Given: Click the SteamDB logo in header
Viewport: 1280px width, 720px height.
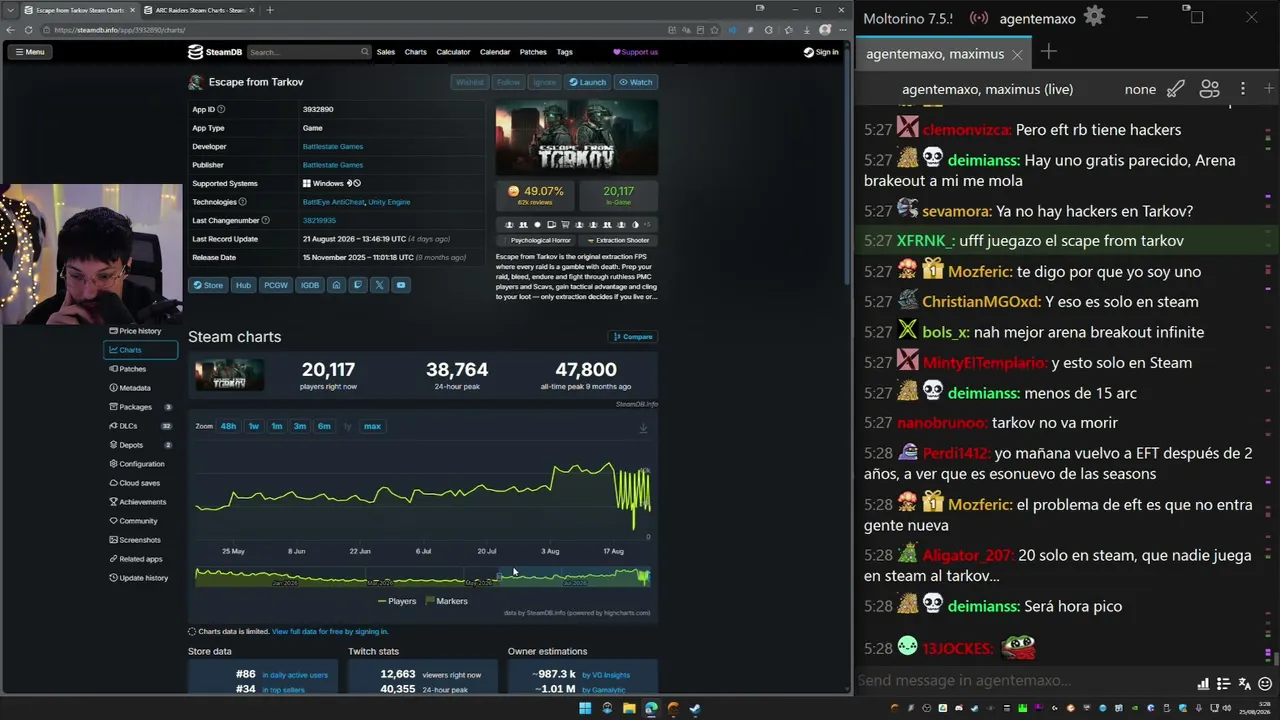Looking at the screenshot, I should [217, 52].
